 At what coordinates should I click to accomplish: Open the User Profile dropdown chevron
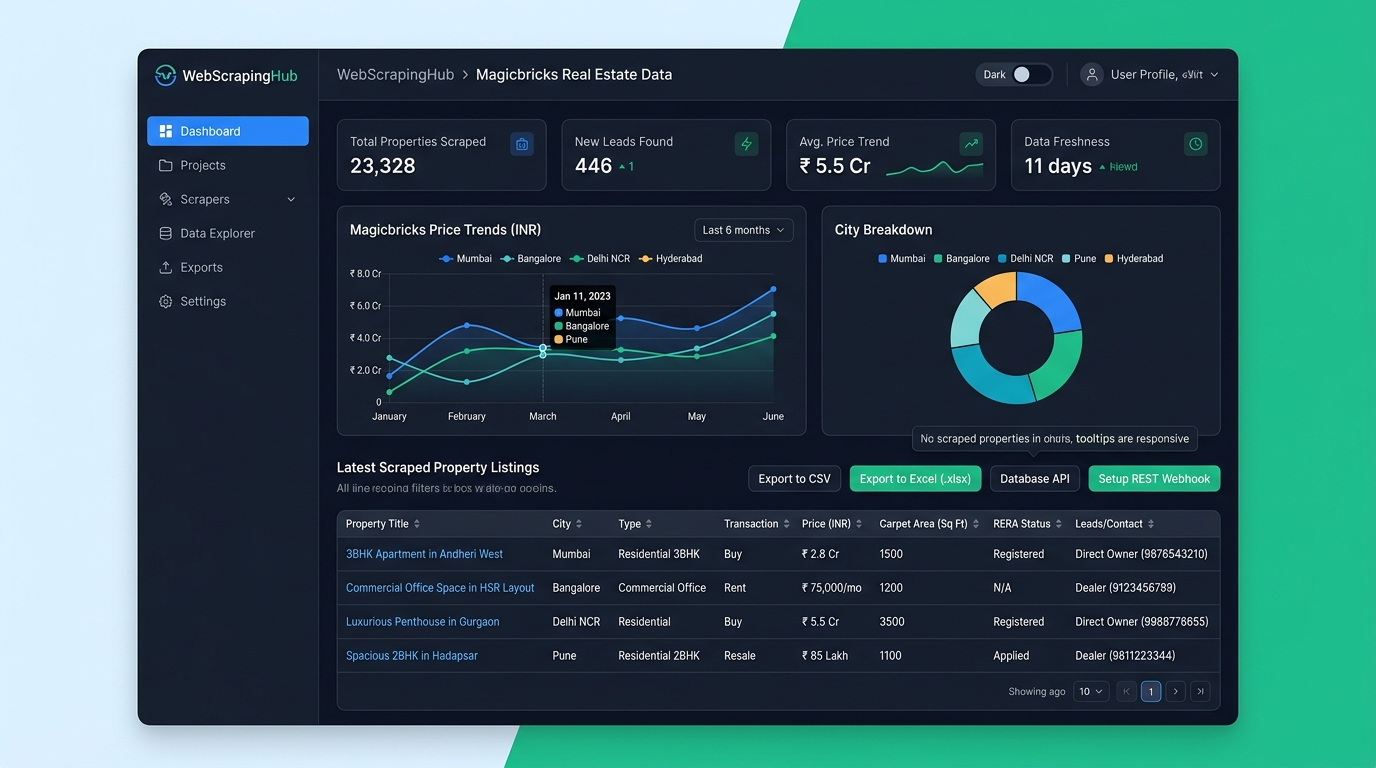(x=1214, y=75)
